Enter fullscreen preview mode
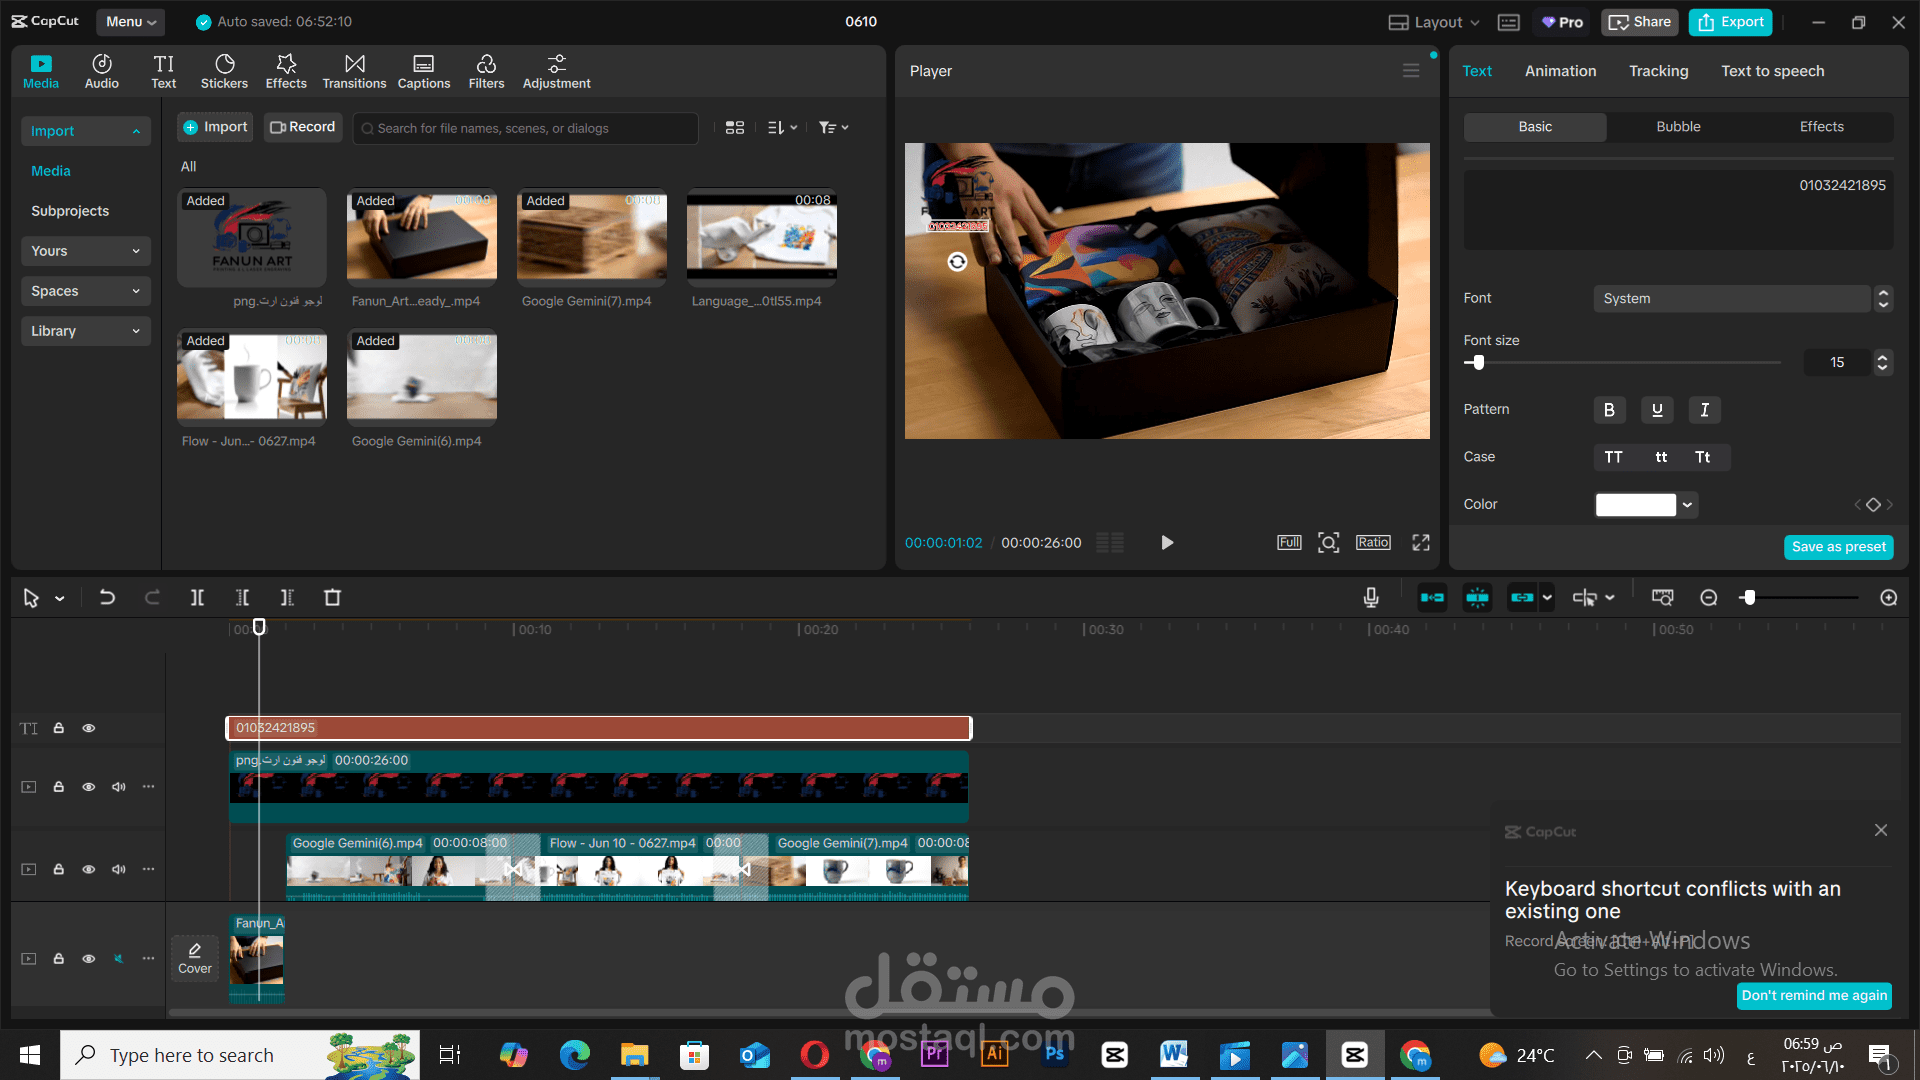This screenshot has width=1920, height=1080. [x=1420, y=543]
